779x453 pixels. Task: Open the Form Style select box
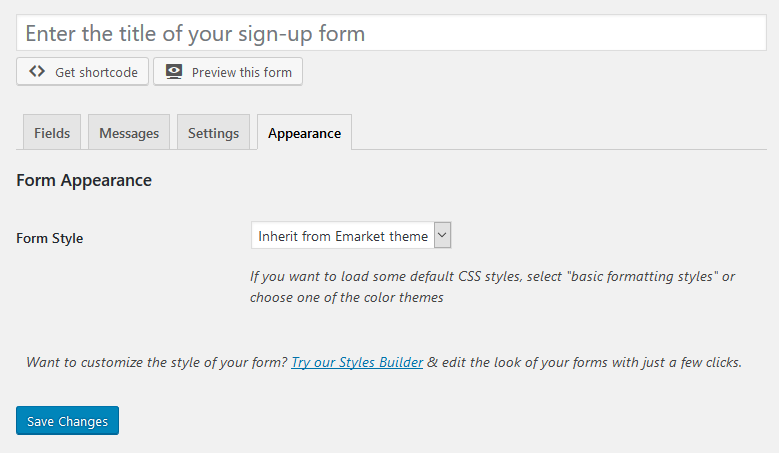(x=351, y=235)
